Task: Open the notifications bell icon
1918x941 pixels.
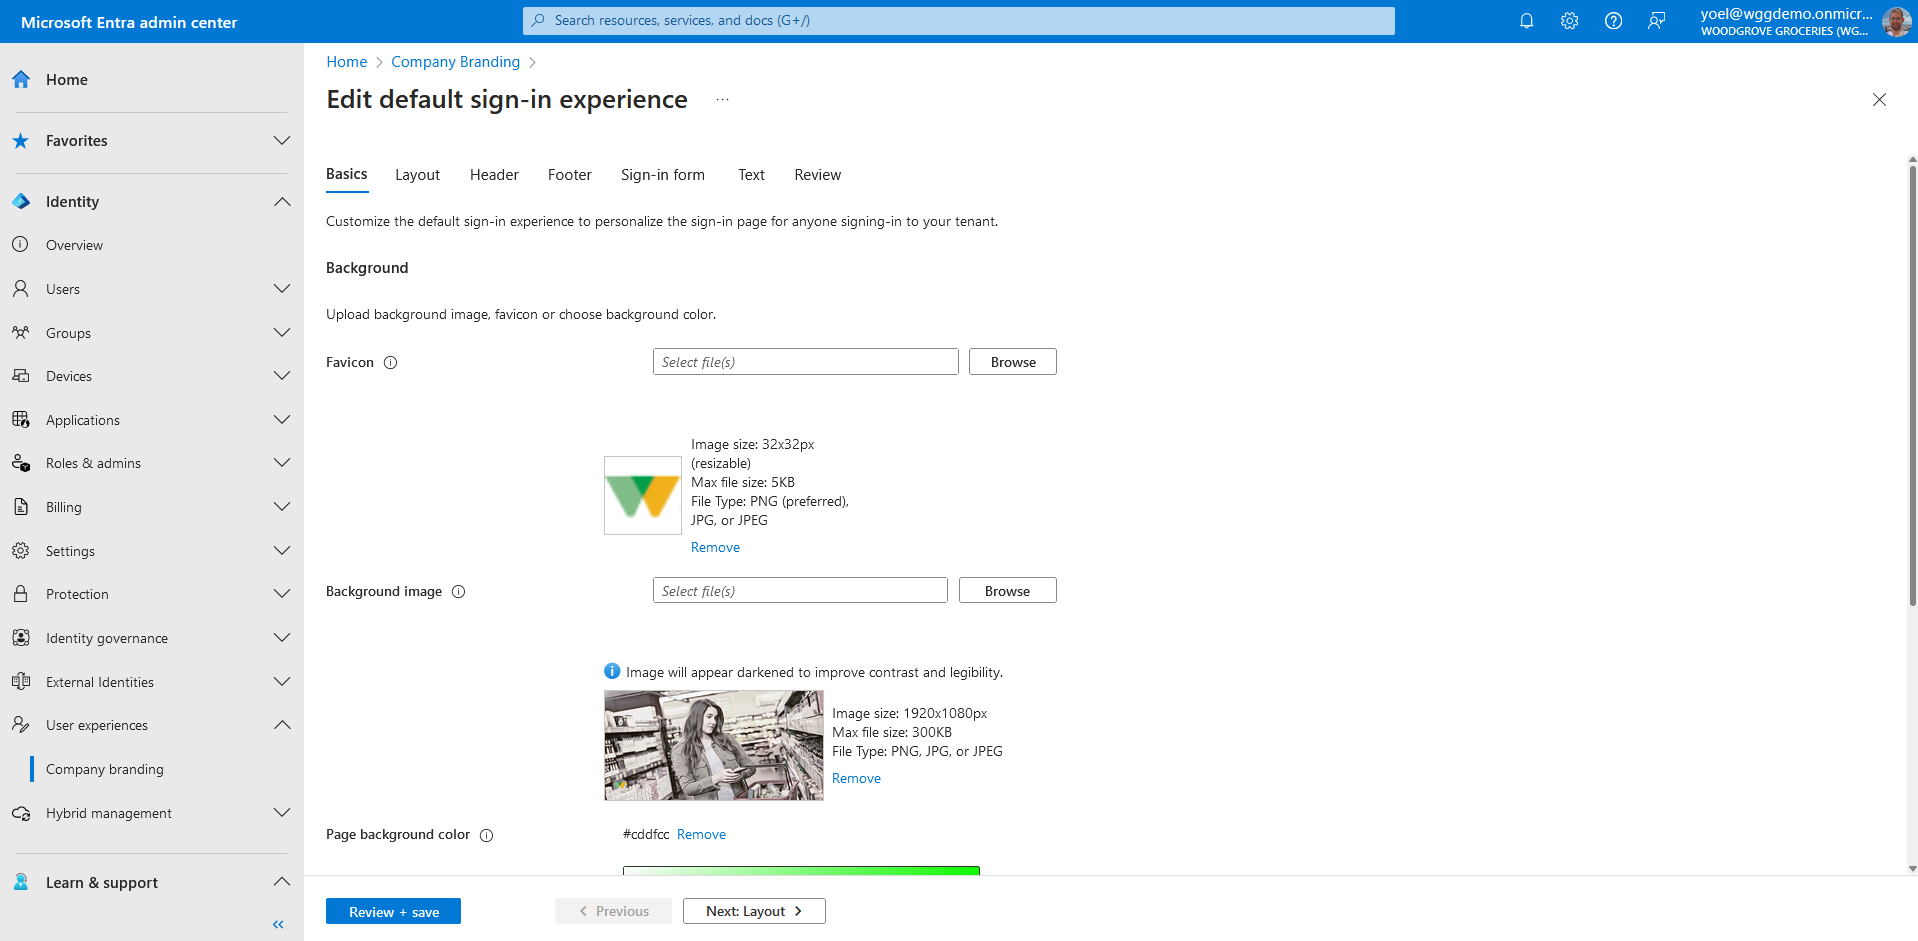Action: pos(1526,21)
